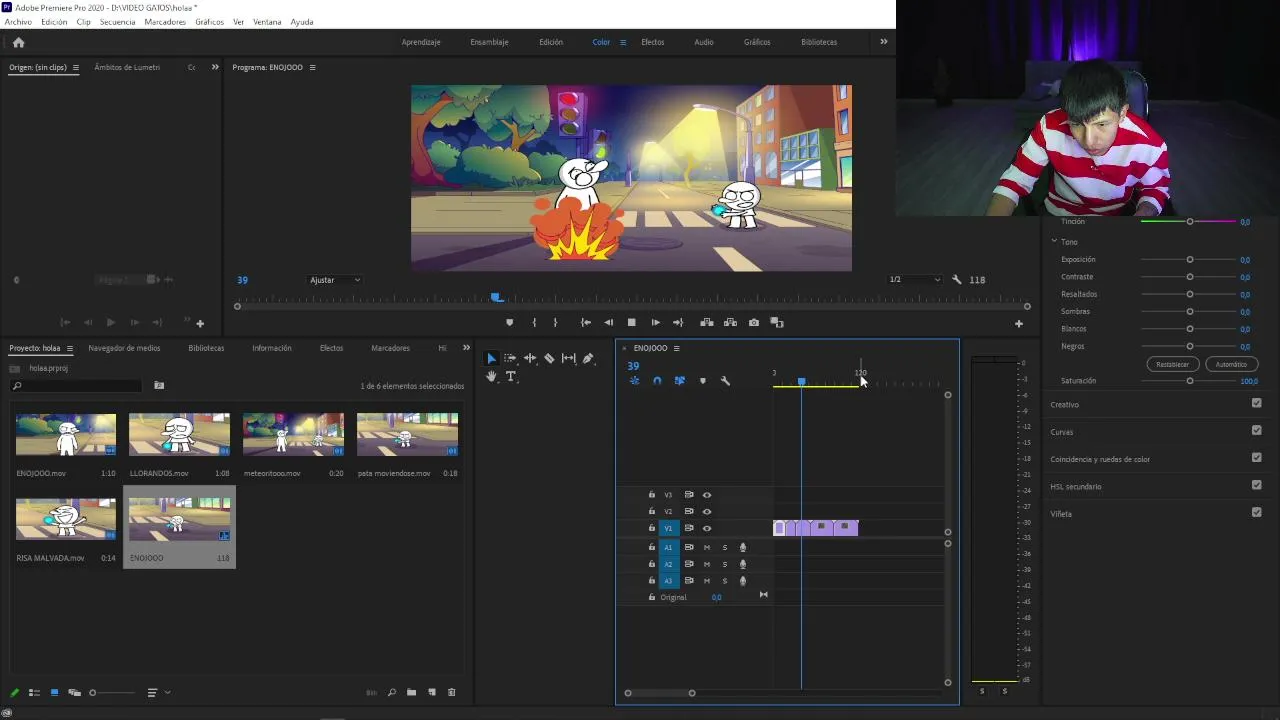Open new bin folder icon in Project panel
Image resolution: width=1280 pixels, height=720 pixels.
click(411, 692)
